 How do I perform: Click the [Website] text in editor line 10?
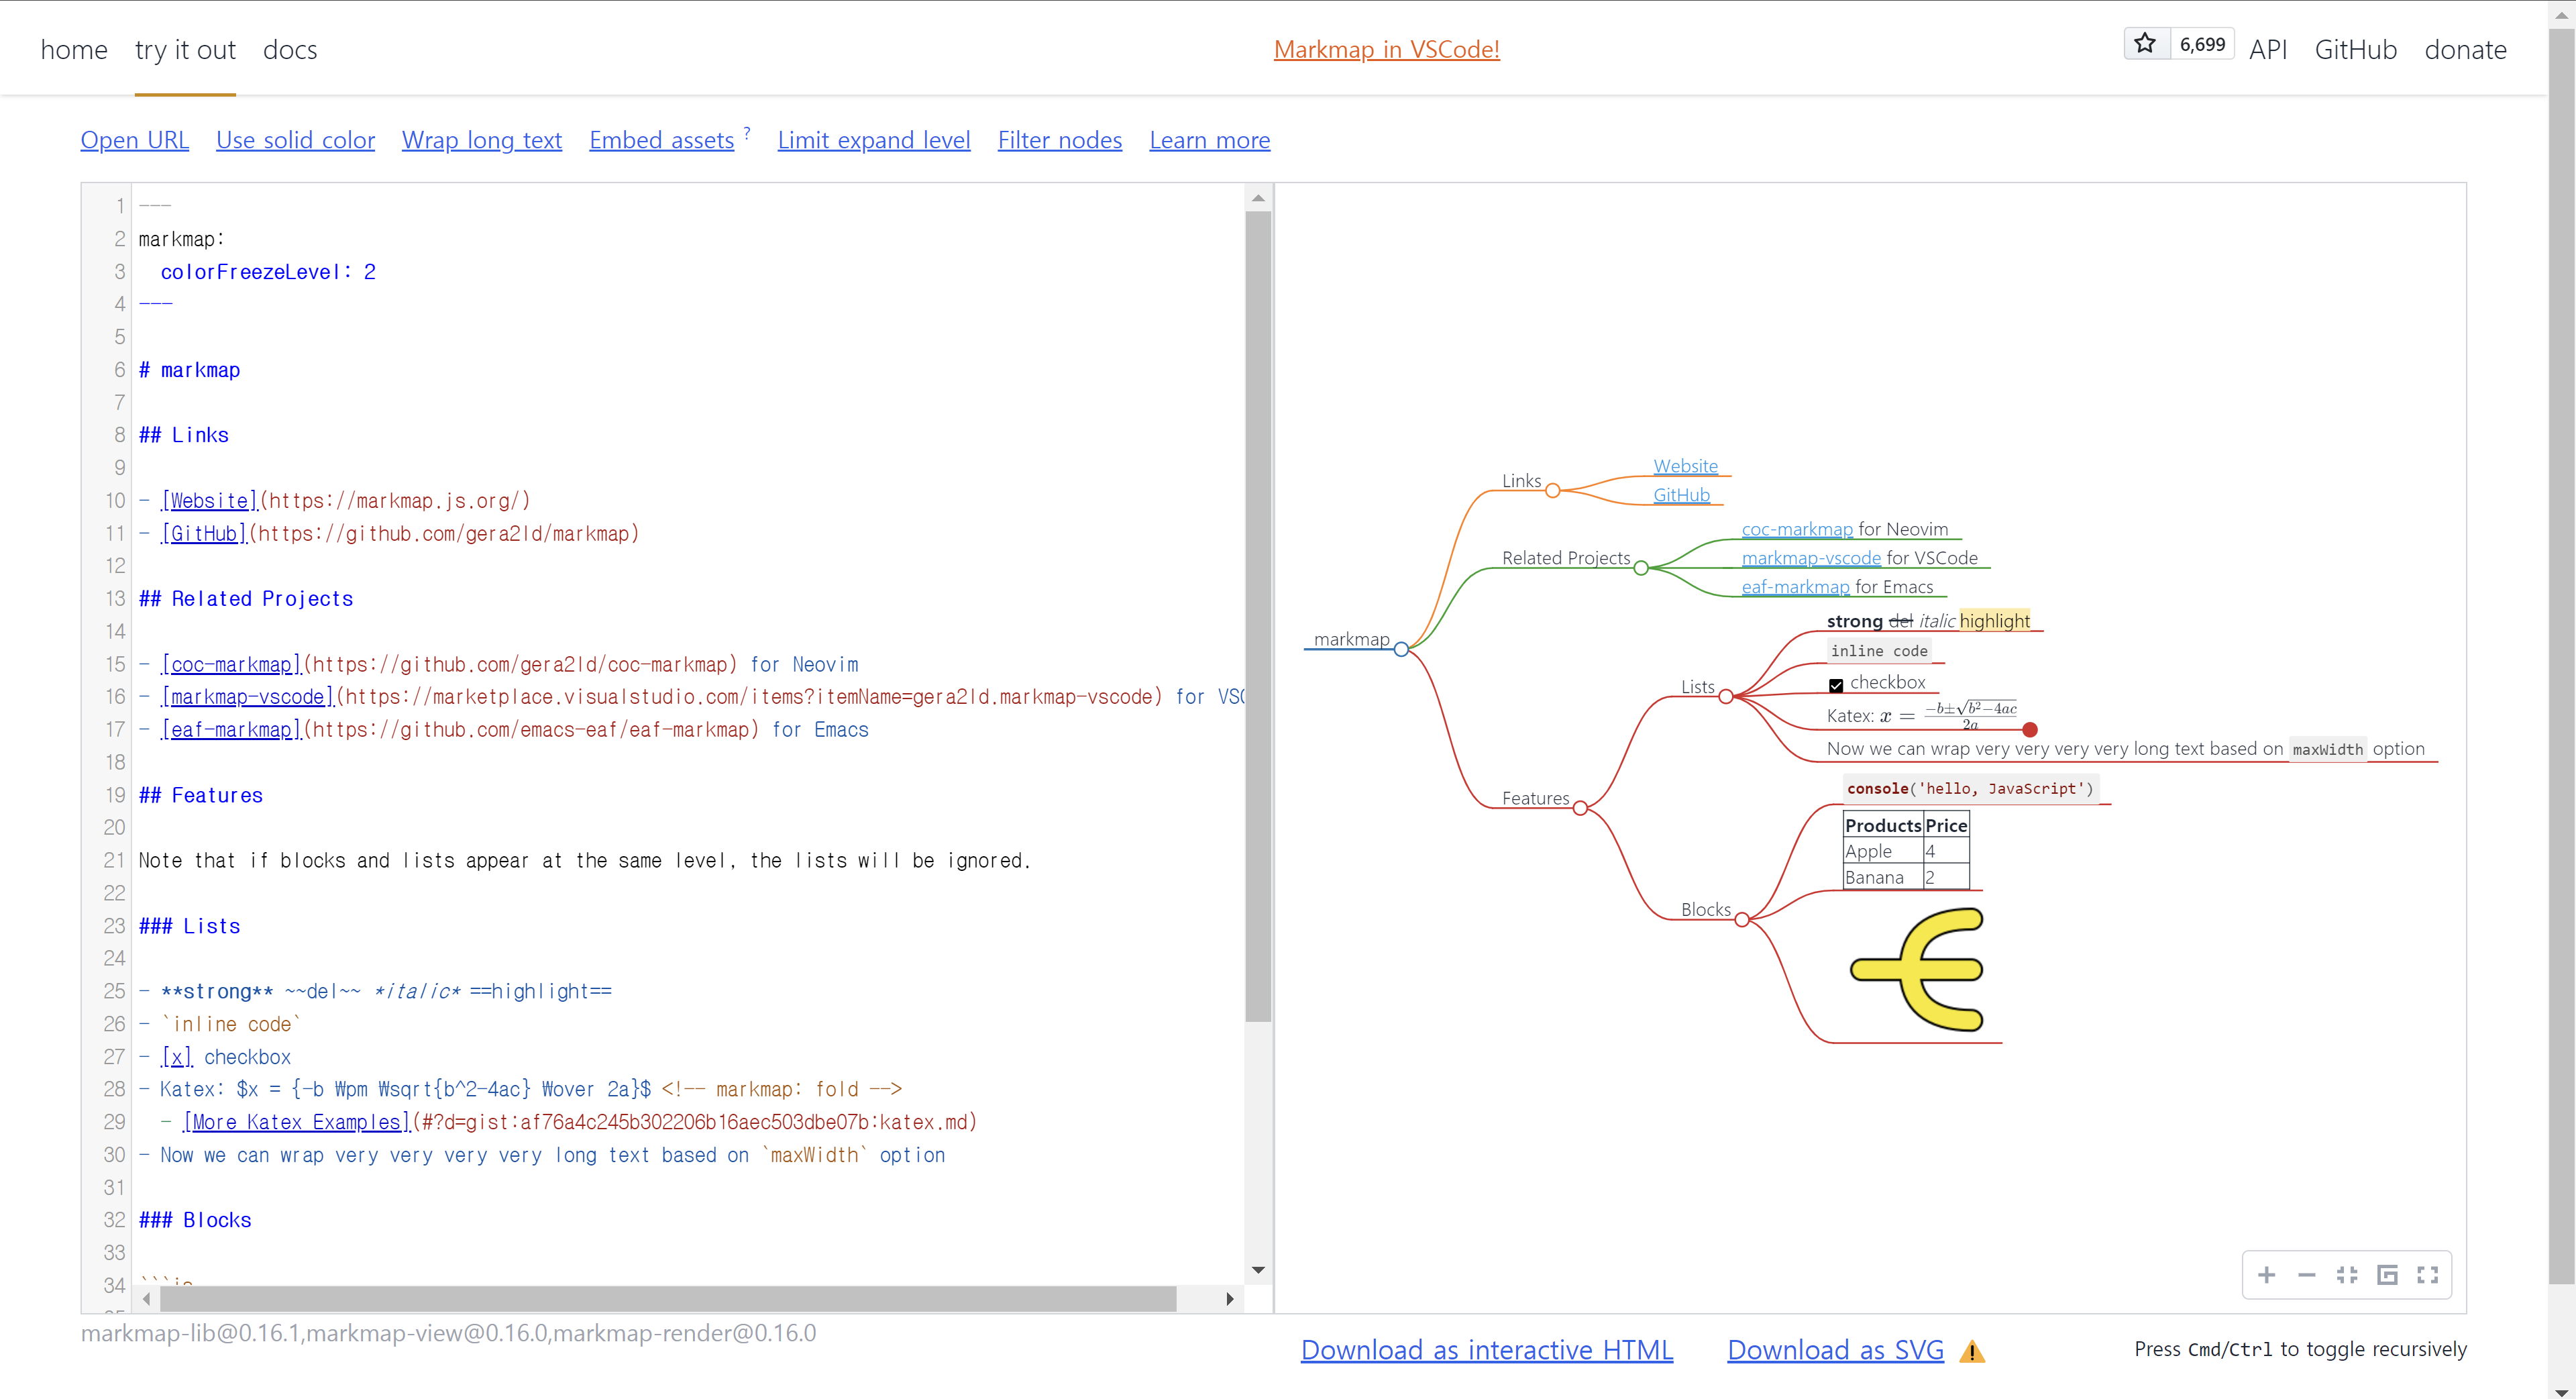209,501
